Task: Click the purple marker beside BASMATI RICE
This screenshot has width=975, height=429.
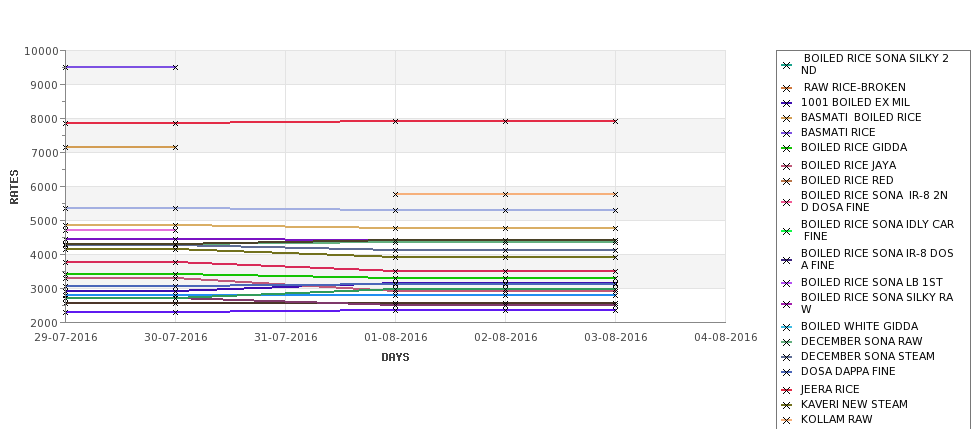Action: click(787, 133)
